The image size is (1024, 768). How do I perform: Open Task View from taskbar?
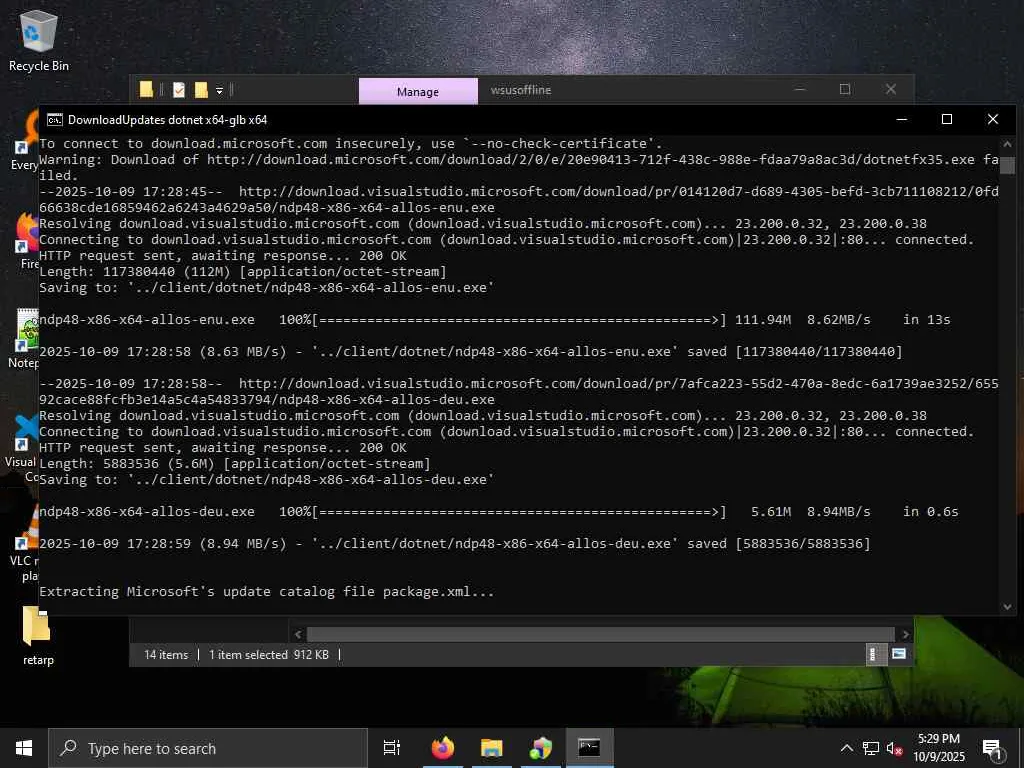392,748
